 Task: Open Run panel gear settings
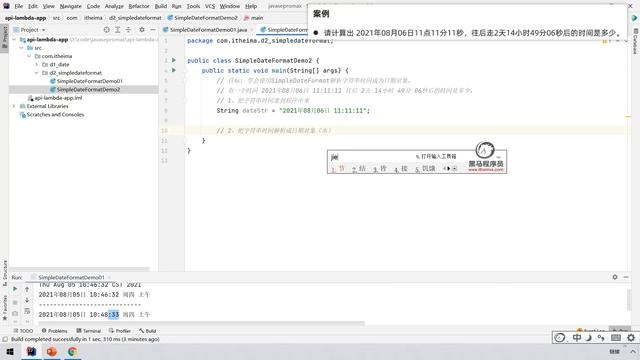point(615,277)
